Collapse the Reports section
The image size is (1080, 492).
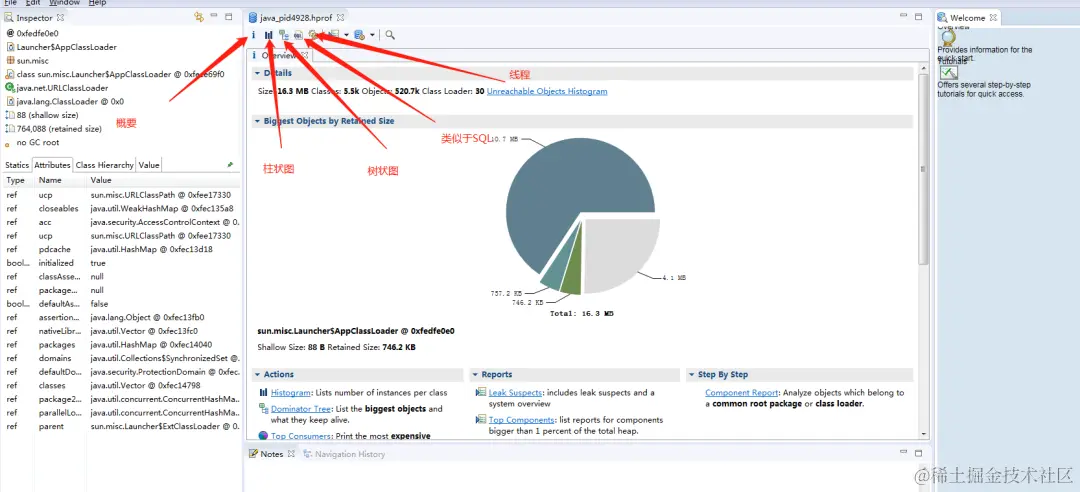click(x=475, y=375)
